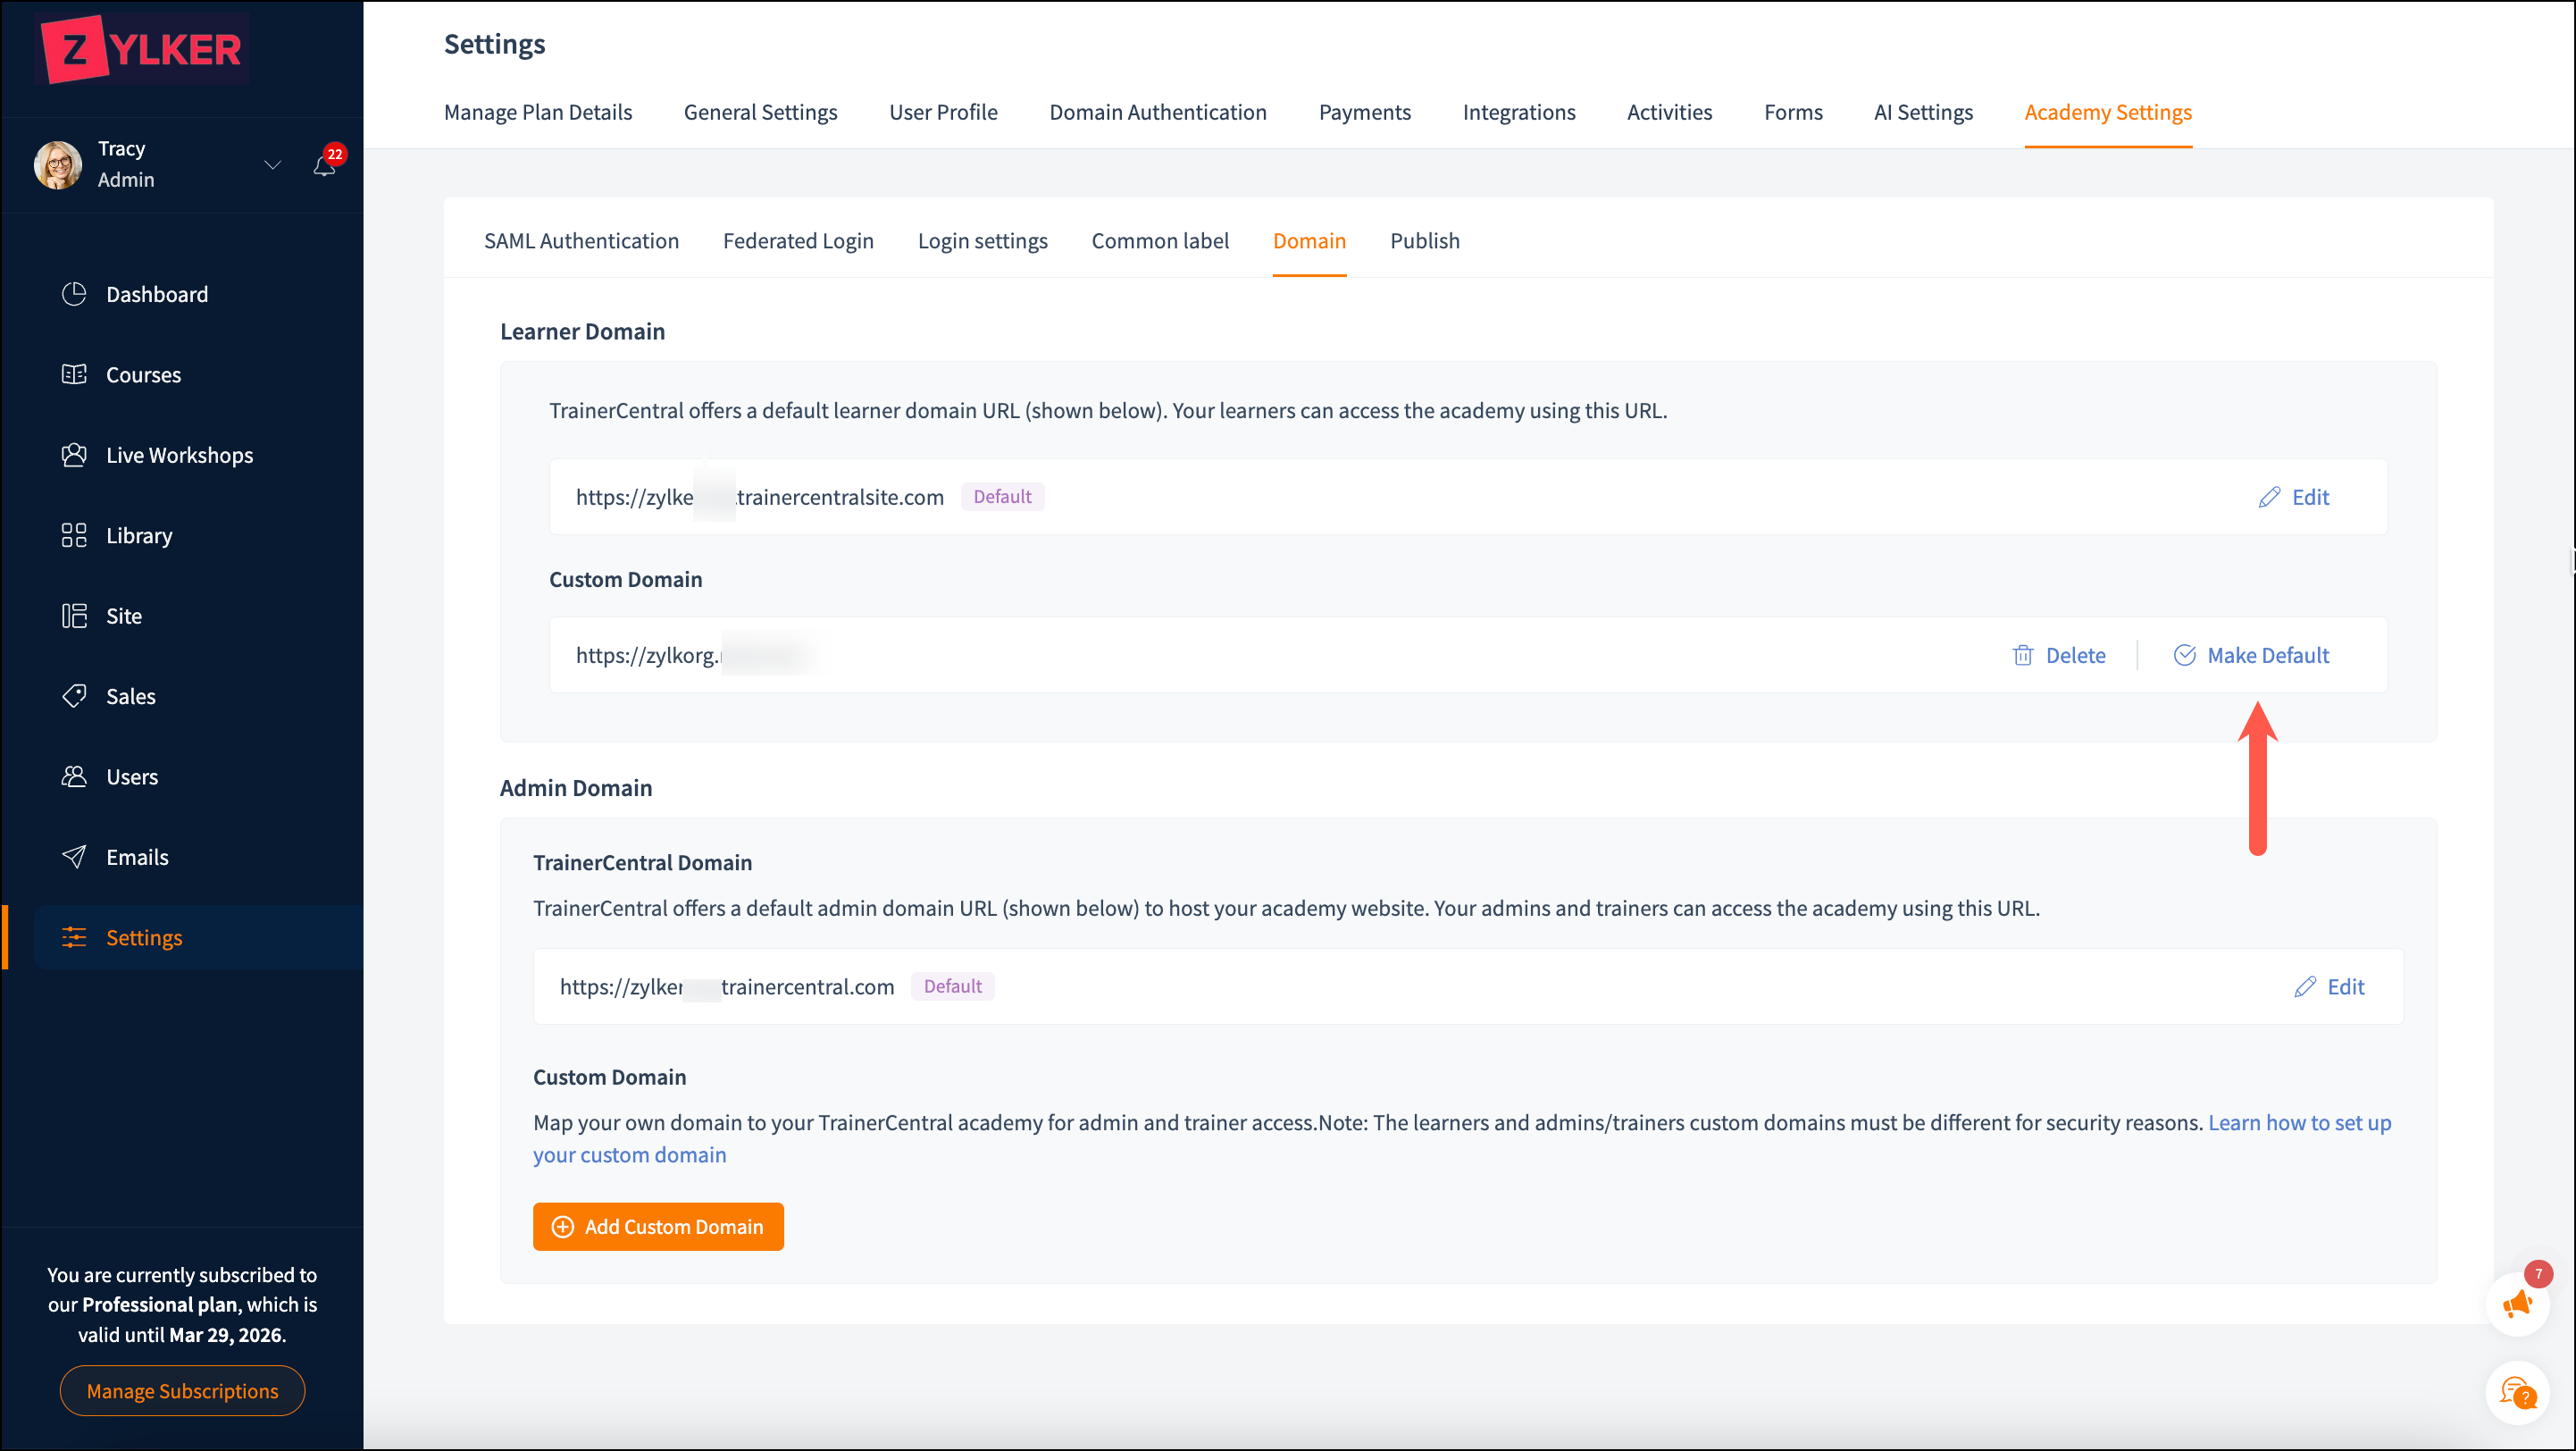Click Make Default for custom domain
This screenshot has width=2576, height=1451.
(x=2250, y=655)
